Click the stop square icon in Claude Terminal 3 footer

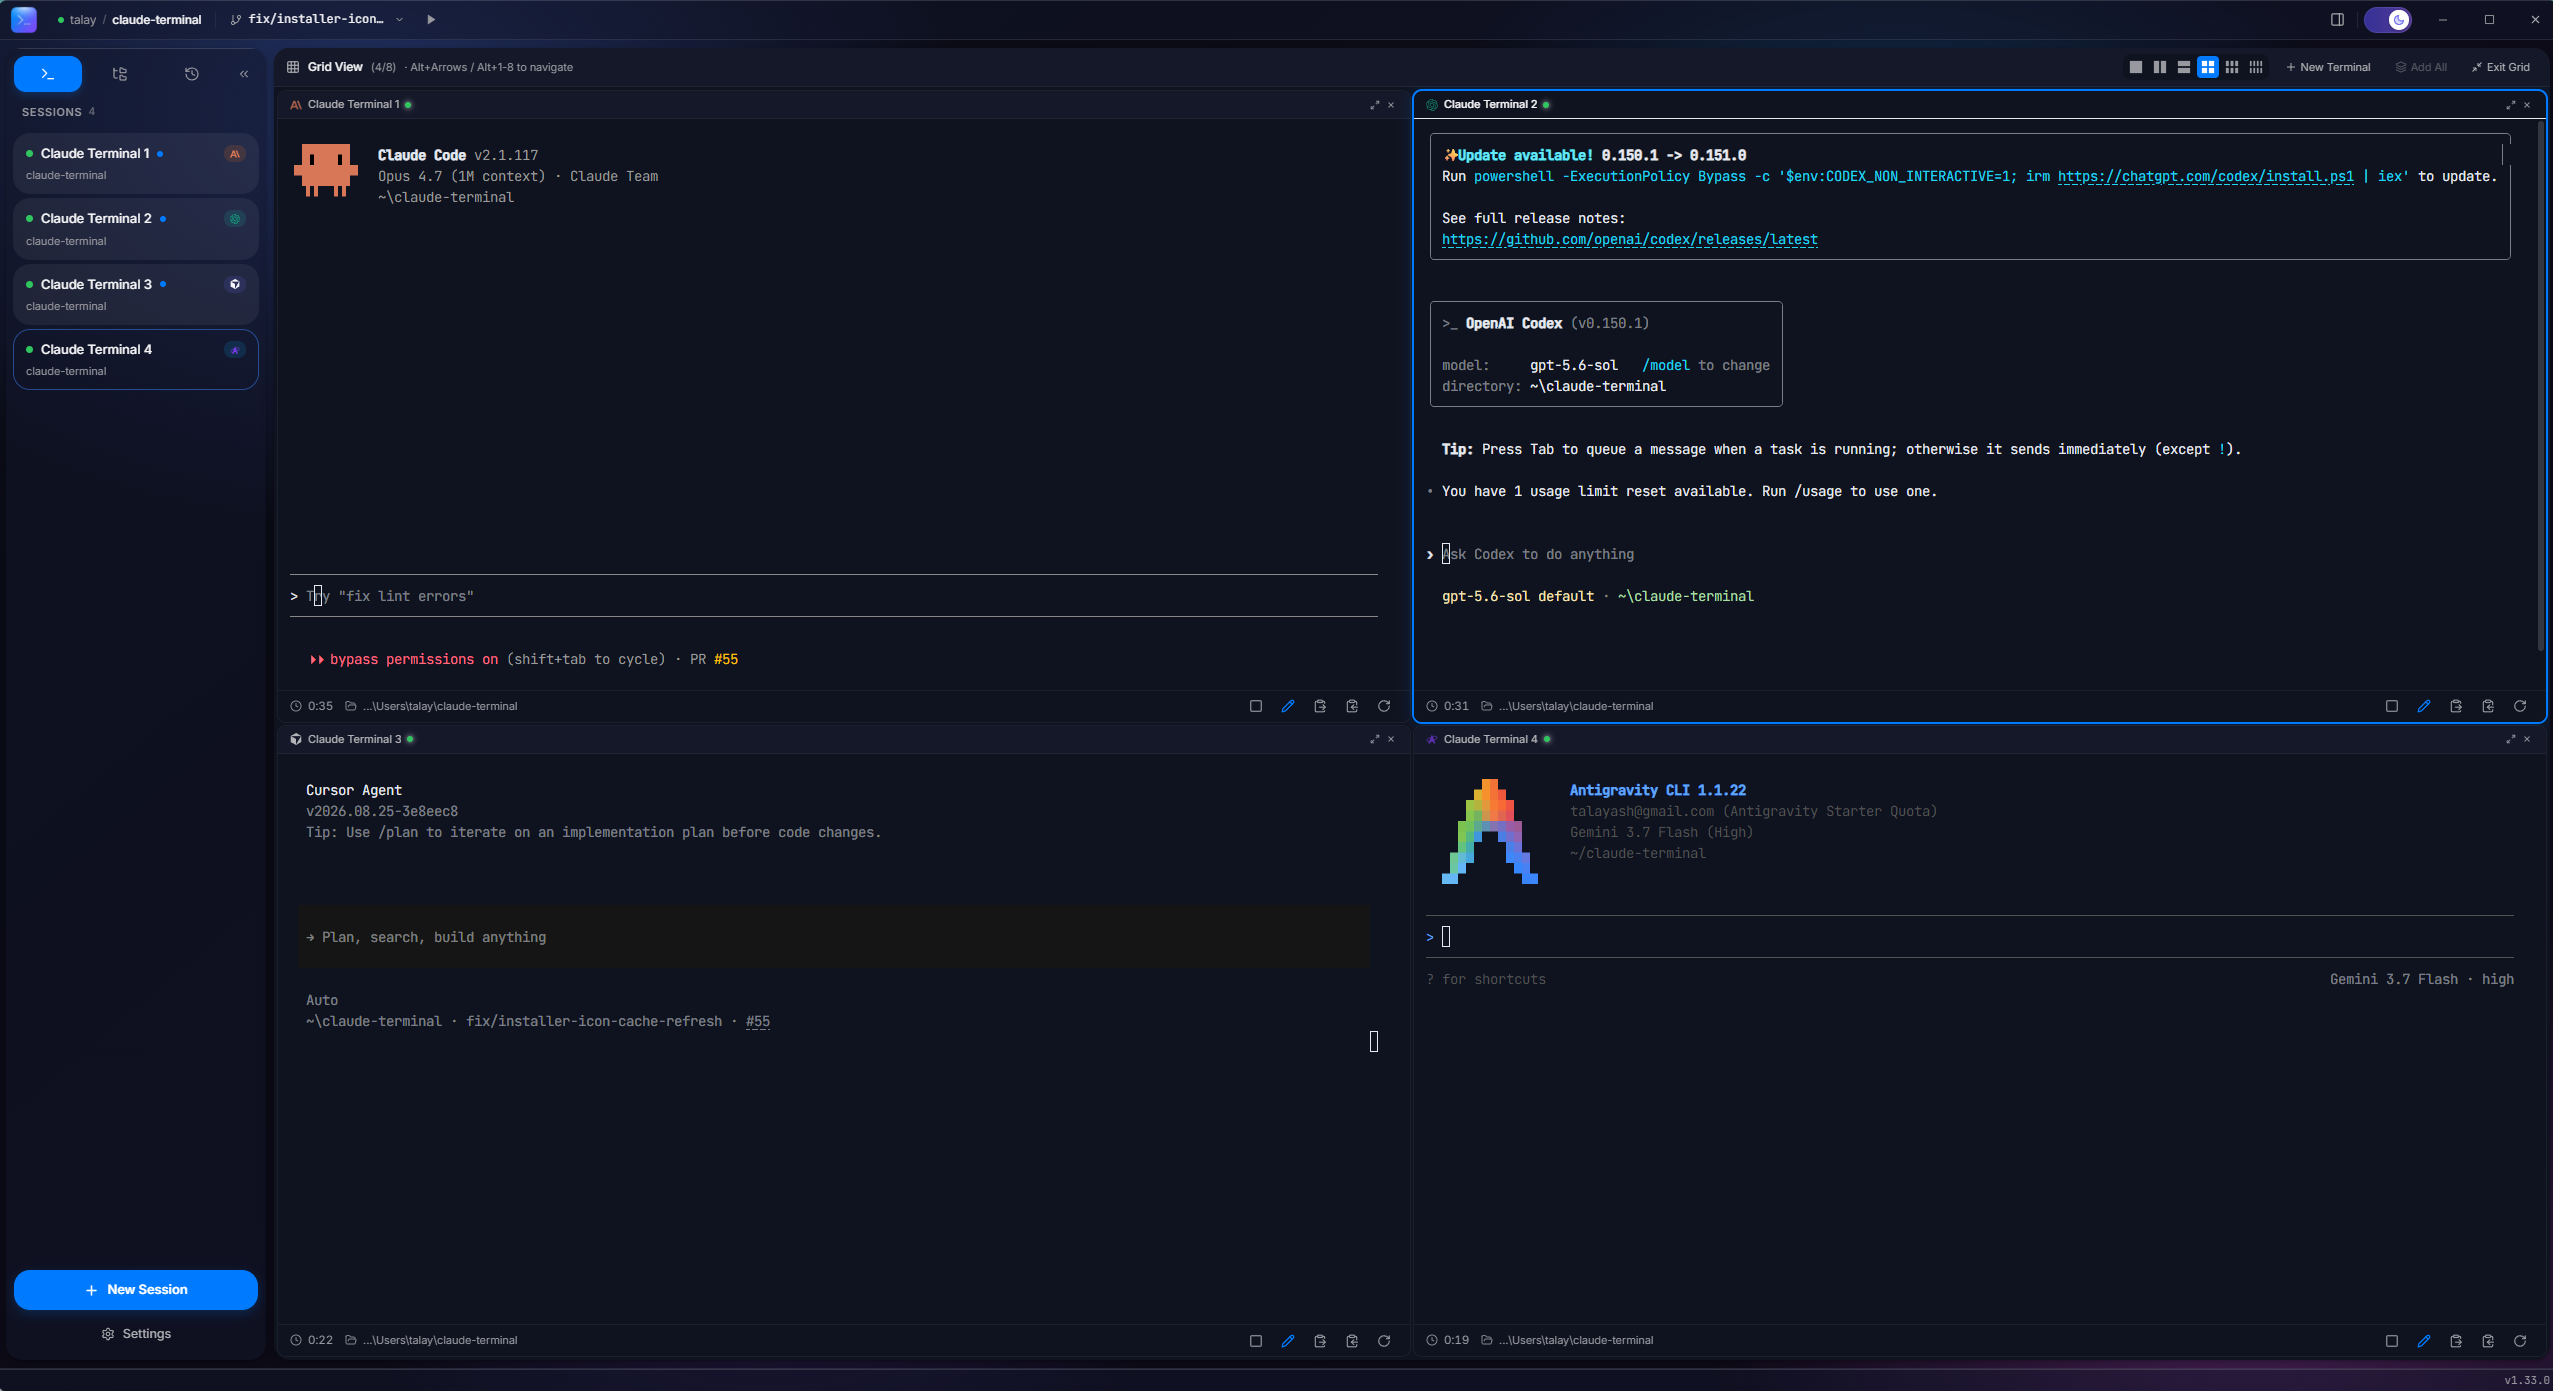[x=1256, y=1341]
